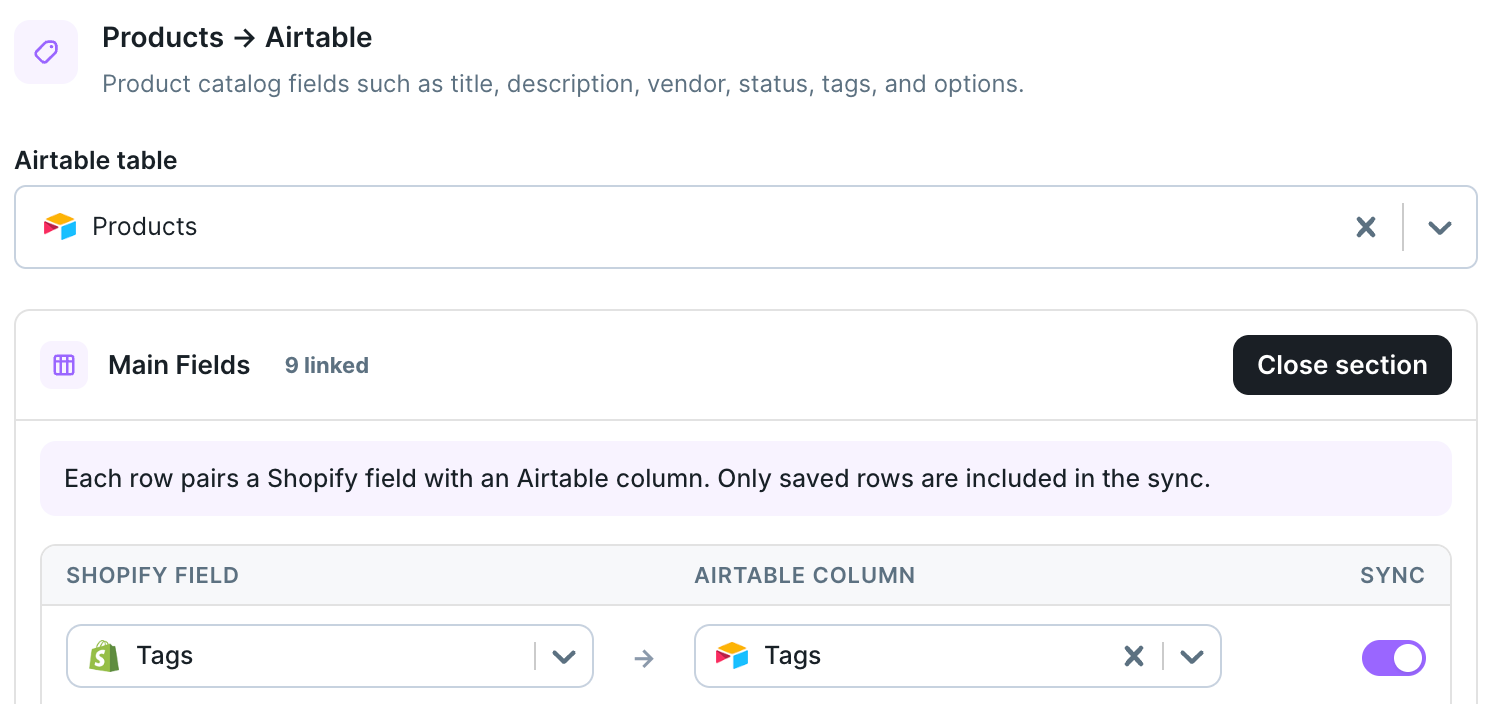Click the Close section button
Viewport: 1490px width, 704px height.
pyautogui.click(x=1342, y=365)
